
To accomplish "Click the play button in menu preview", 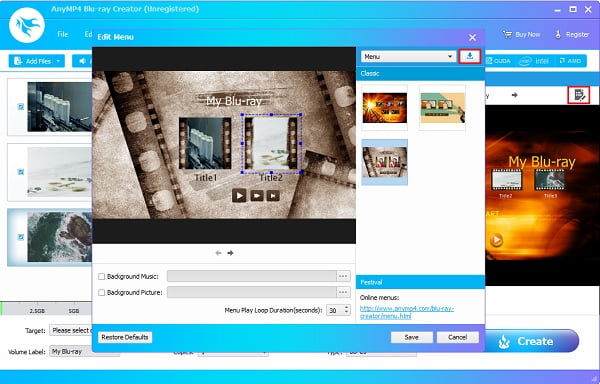I will click(239, 196).
